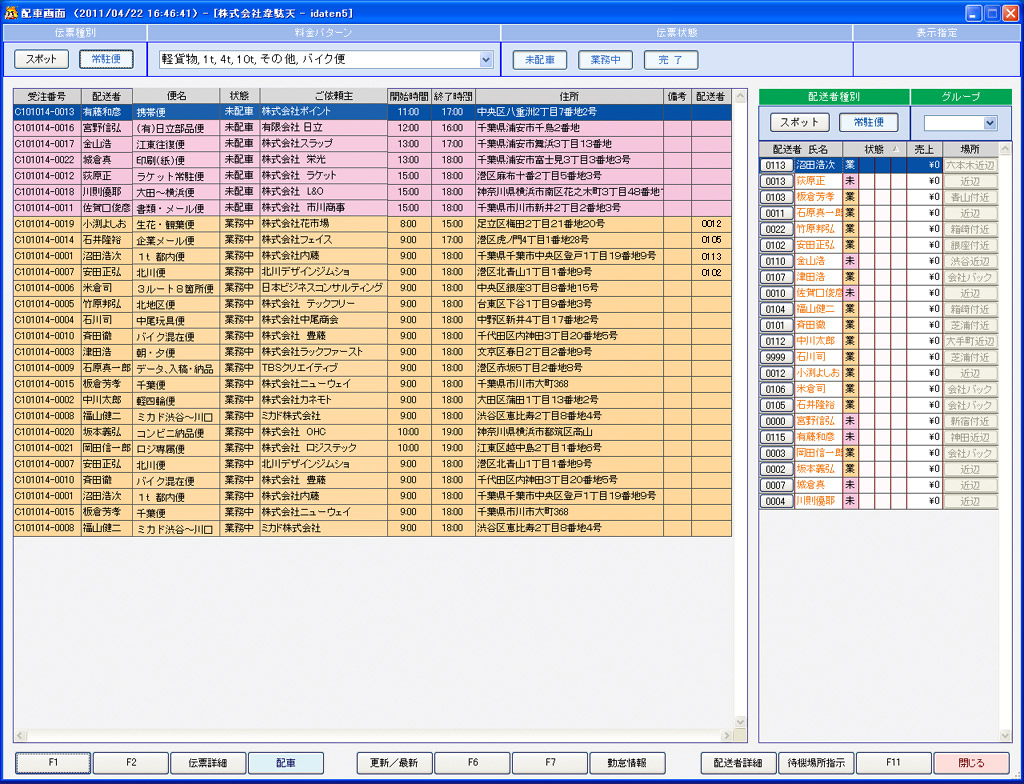
Task: Click order table's scroll-down arrow
Action: coord(740,735)
